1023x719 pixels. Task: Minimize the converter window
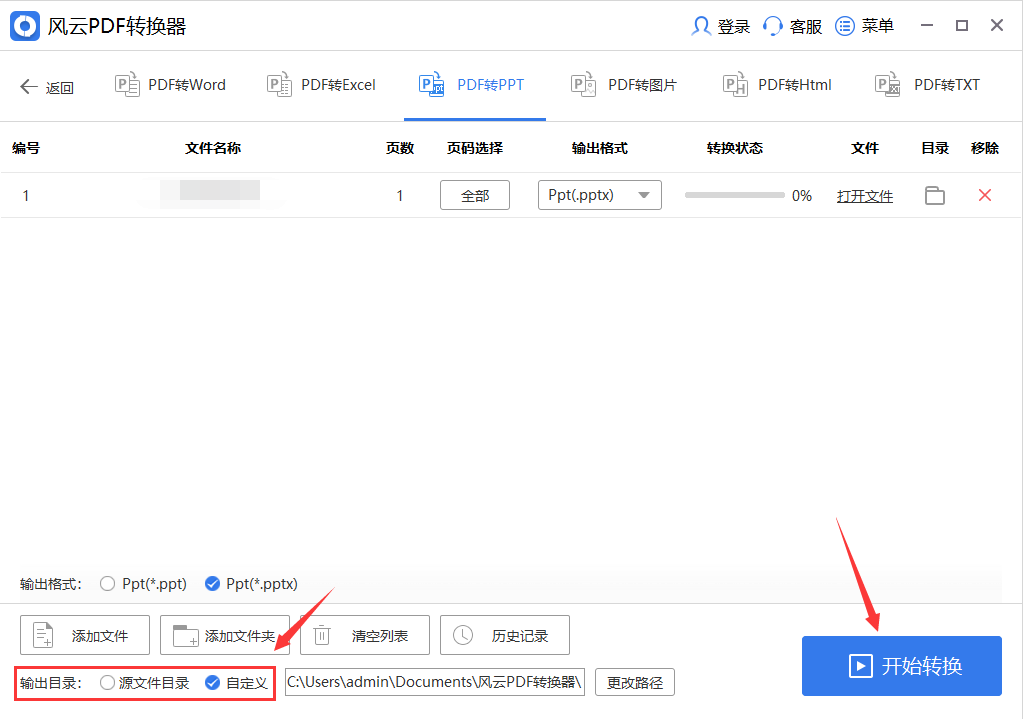coord(926,25)
